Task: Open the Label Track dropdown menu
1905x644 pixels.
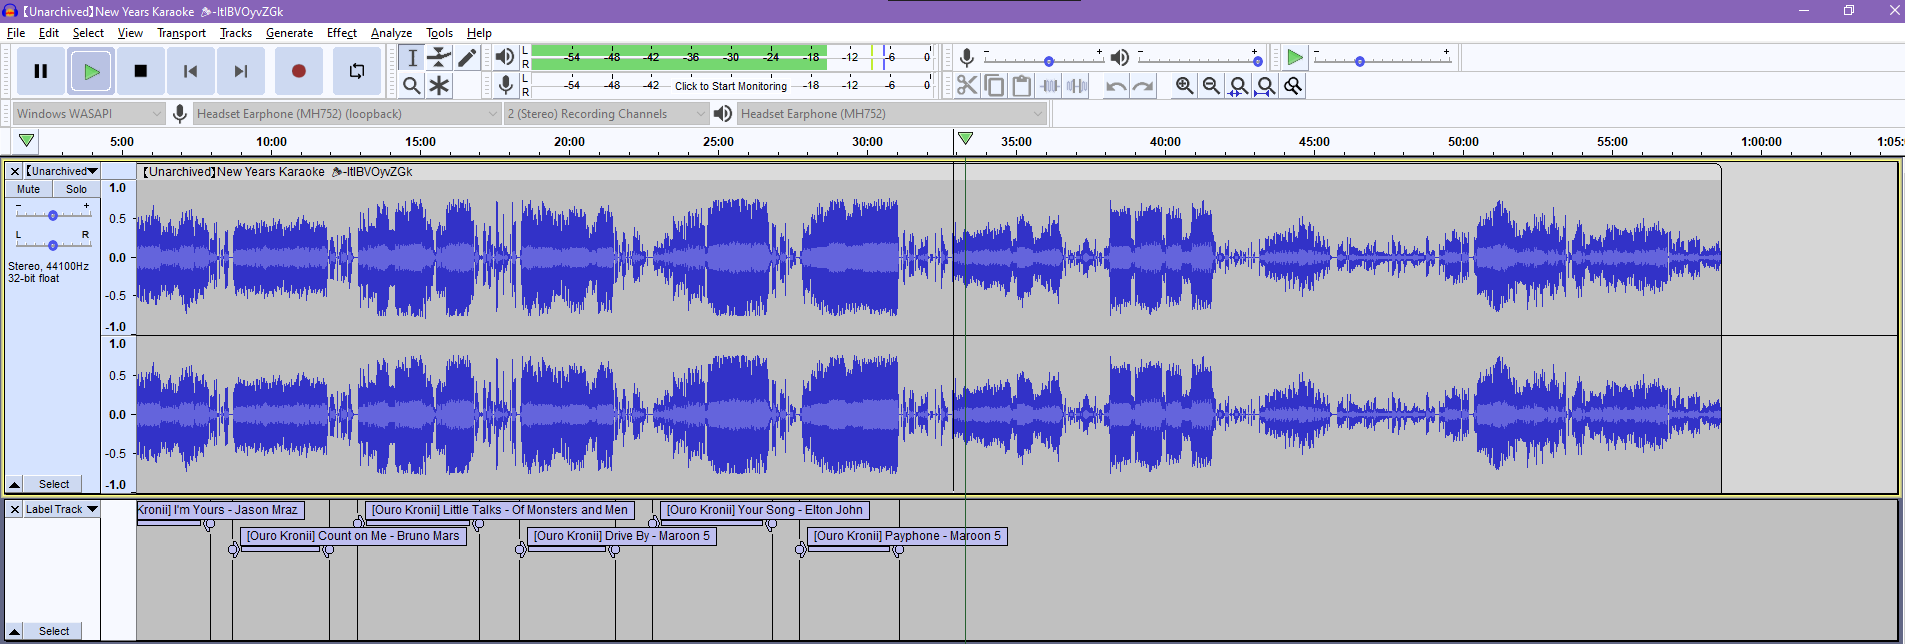Action: 61,509
